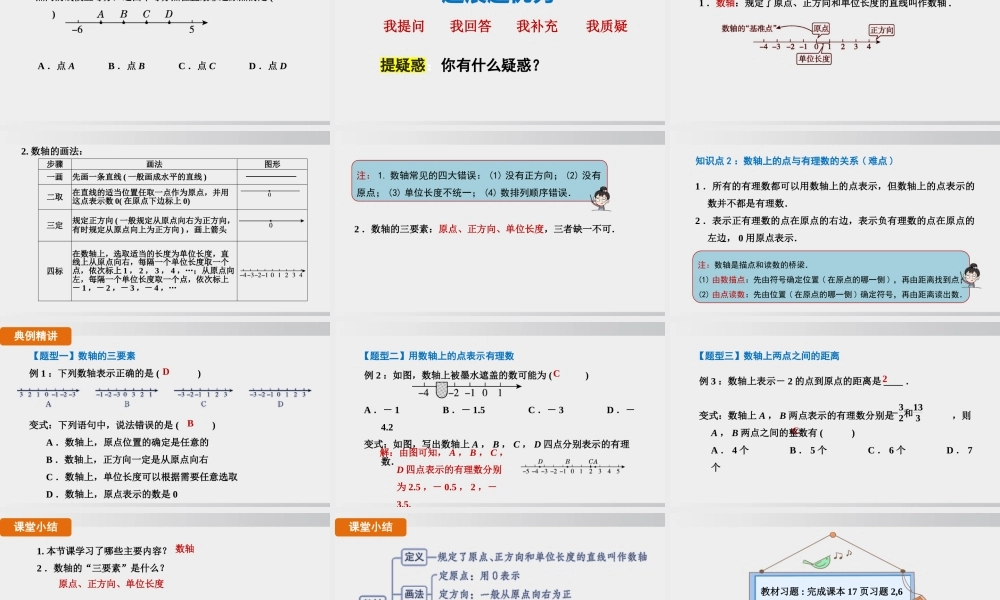The height and width of the screenshot is (600, 1000).
Task: Click the 画法 box in the mind map
Action: 414,594
